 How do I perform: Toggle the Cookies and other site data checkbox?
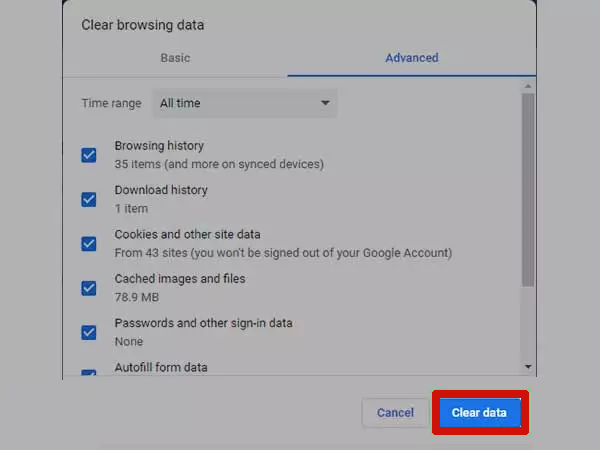pos(89,243)
